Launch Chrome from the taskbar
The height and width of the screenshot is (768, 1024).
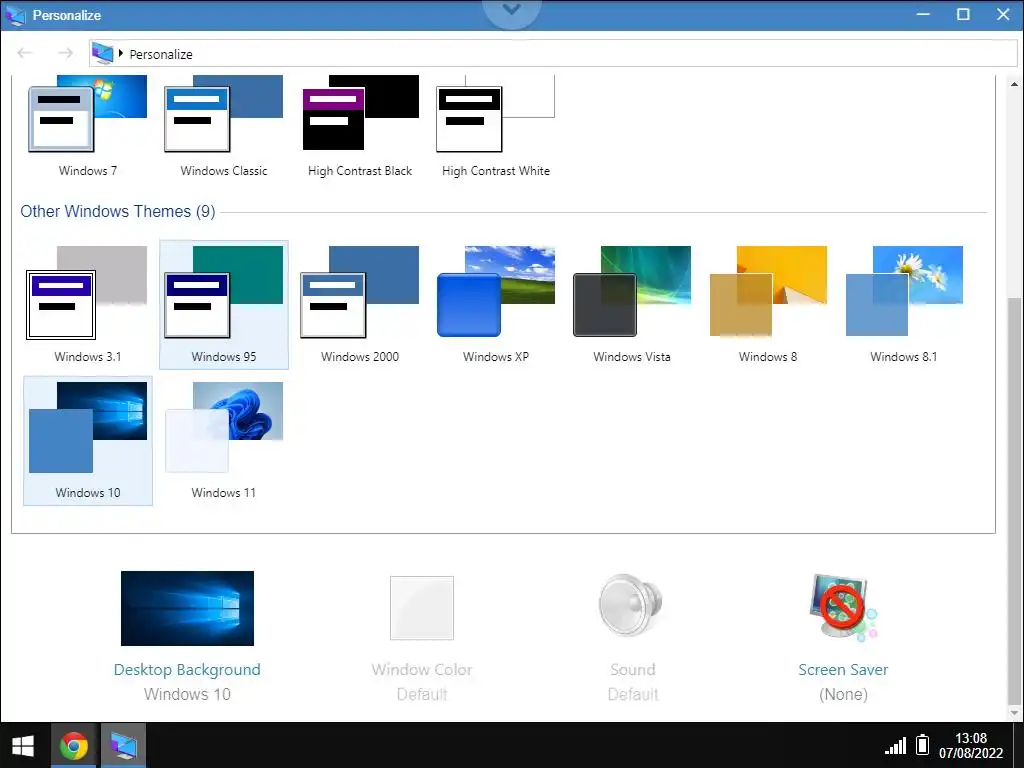click(x=74, y=746)
